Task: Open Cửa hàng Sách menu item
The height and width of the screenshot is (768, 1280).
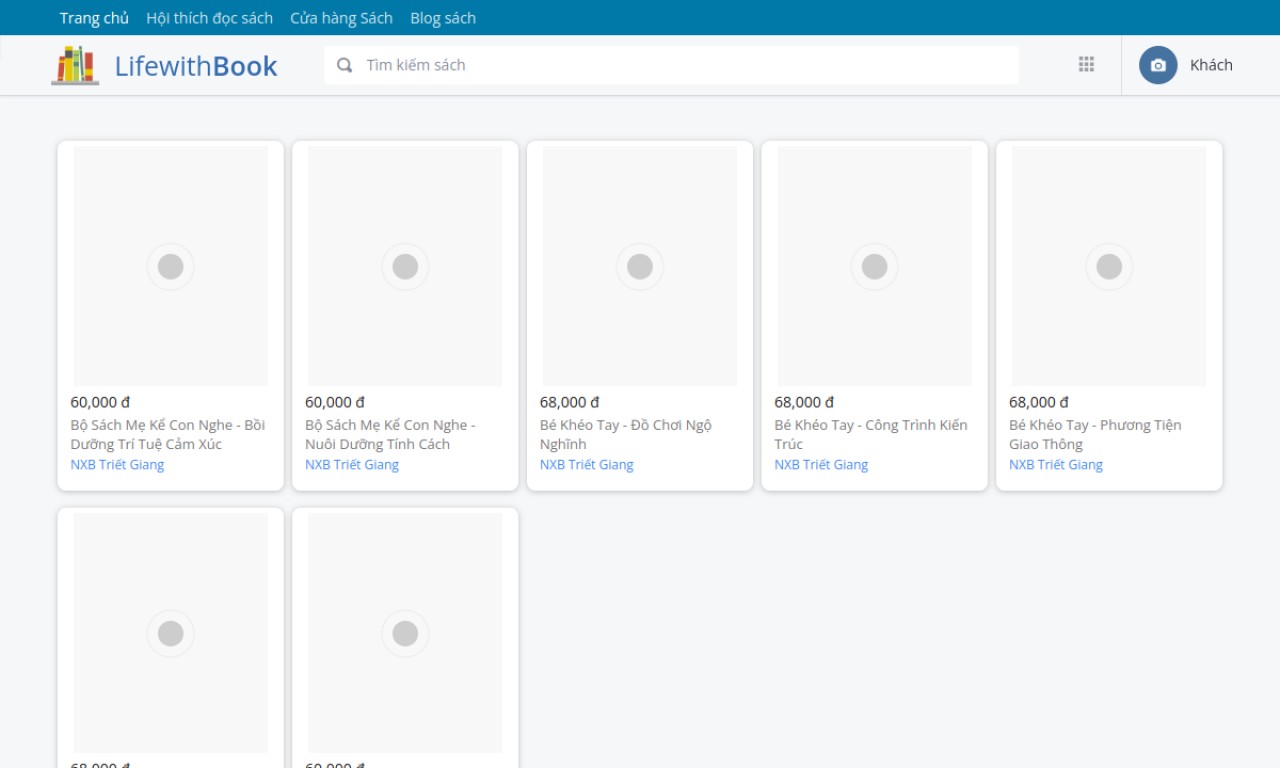Action: click(341, 18)
